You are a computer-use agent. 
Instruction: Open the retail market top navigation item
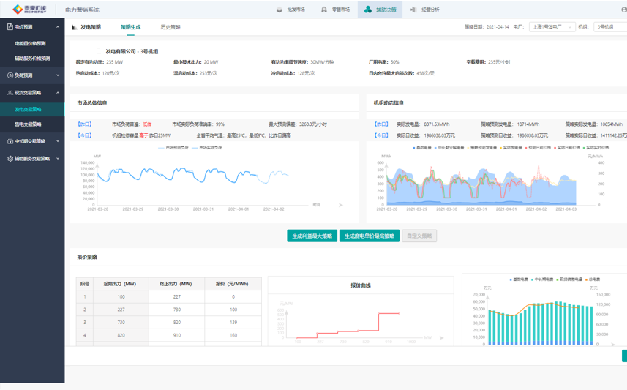point(335,10)
